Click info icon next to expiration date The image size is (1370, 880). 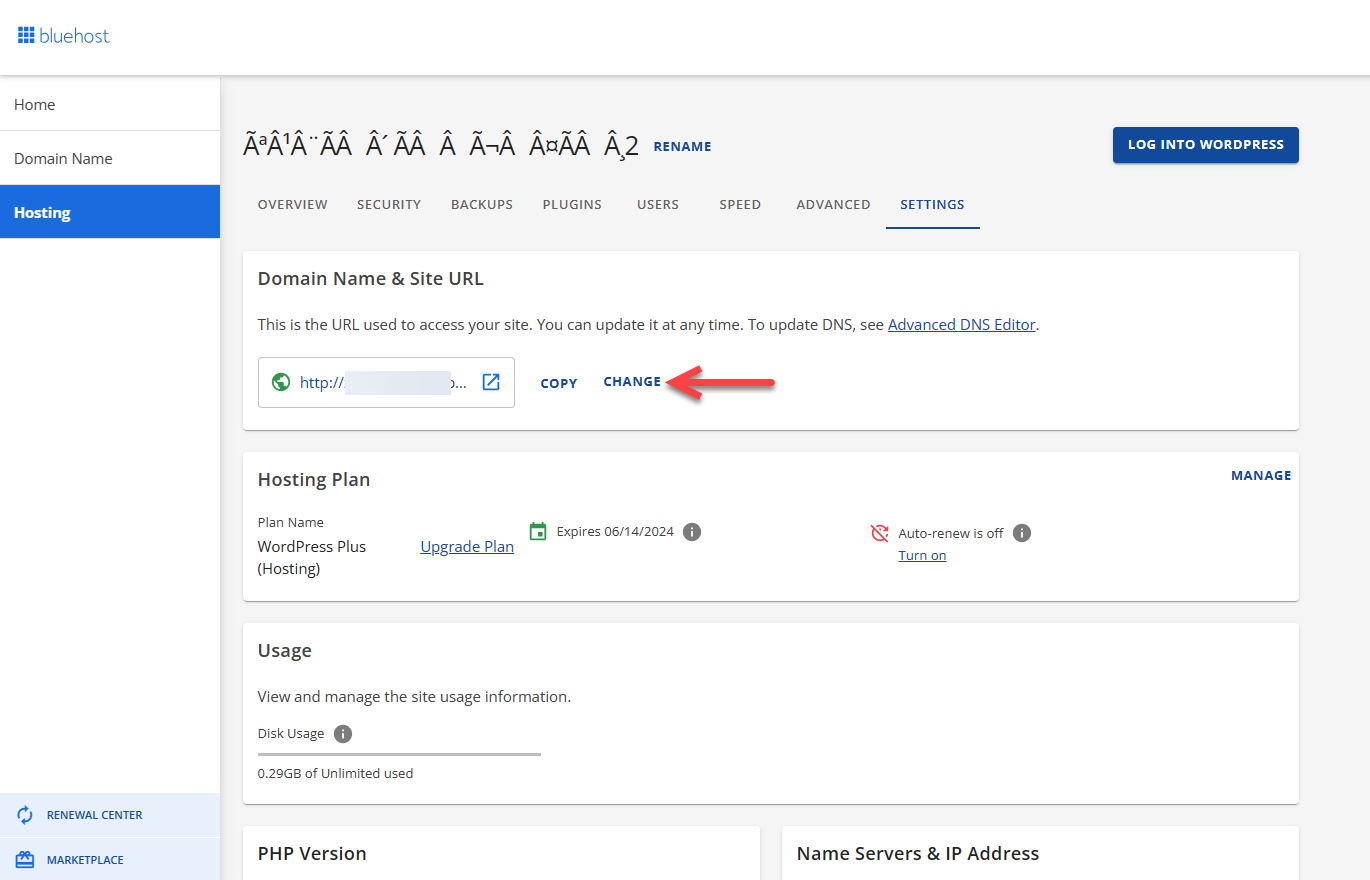[692, 532]
